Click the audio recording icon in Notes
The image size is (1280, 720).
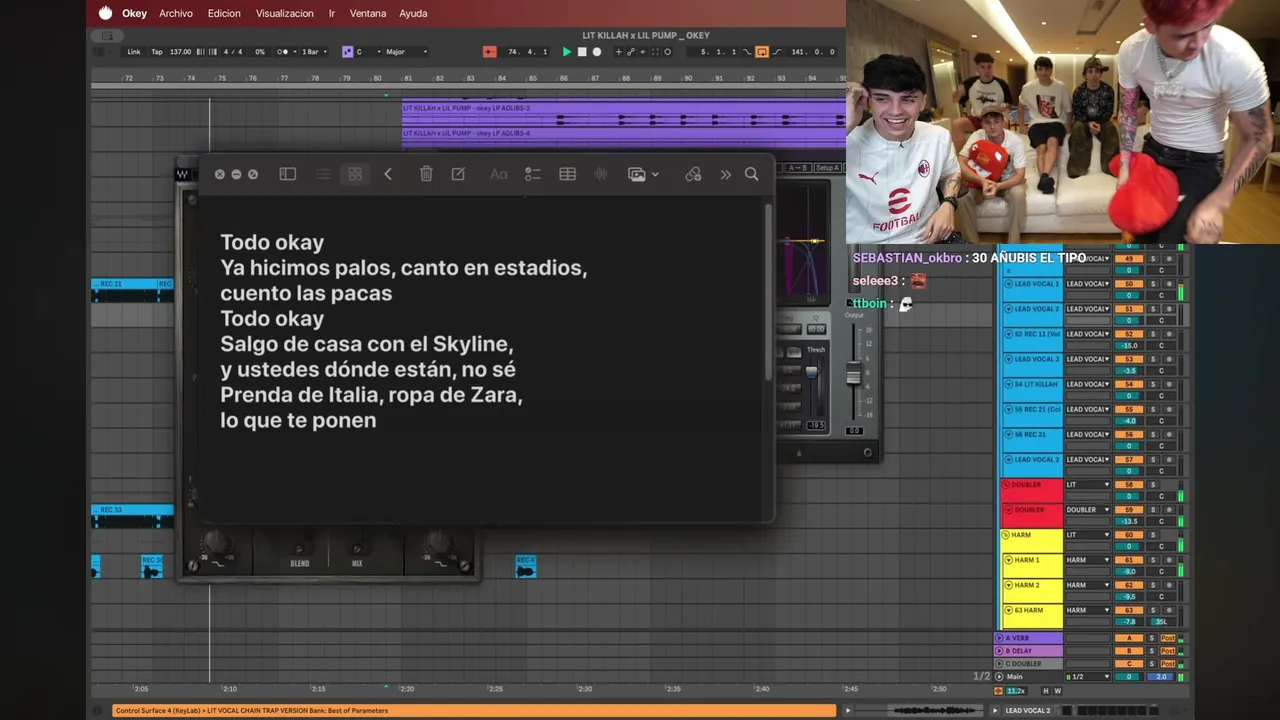tap(601, 174)
